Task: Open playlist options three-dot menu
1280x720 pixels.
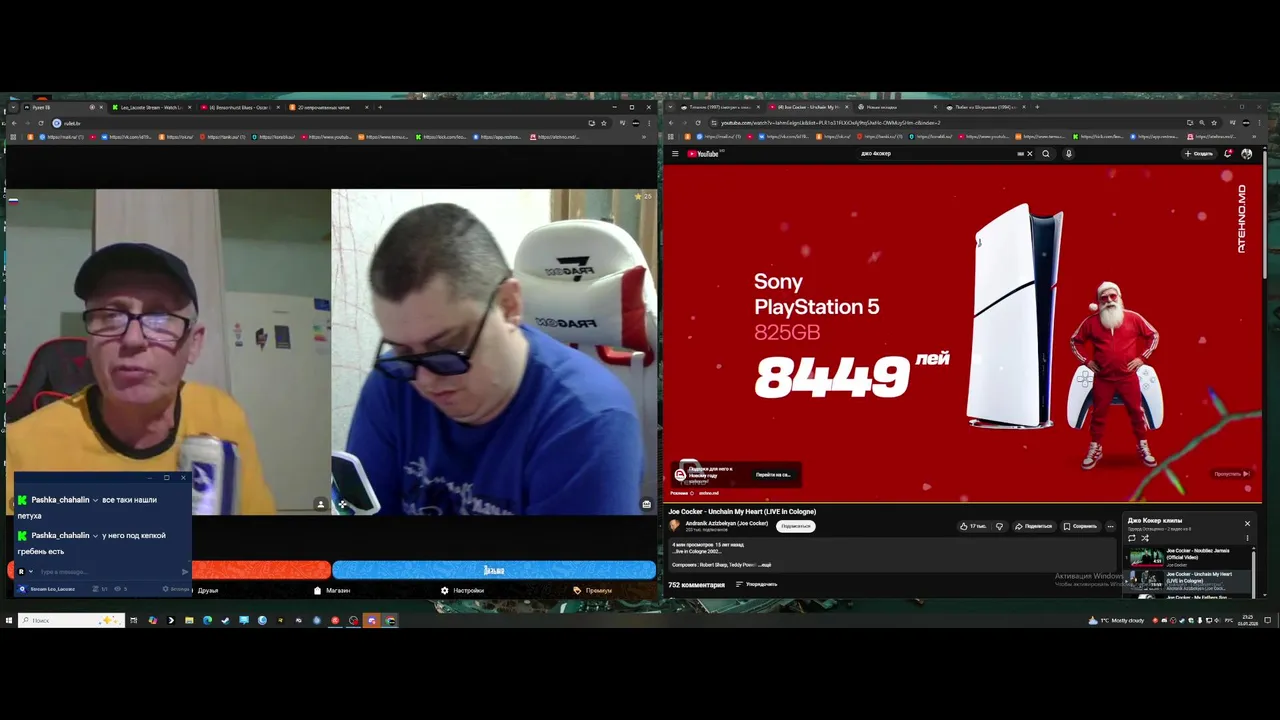Action: [x=1247, y=538]
